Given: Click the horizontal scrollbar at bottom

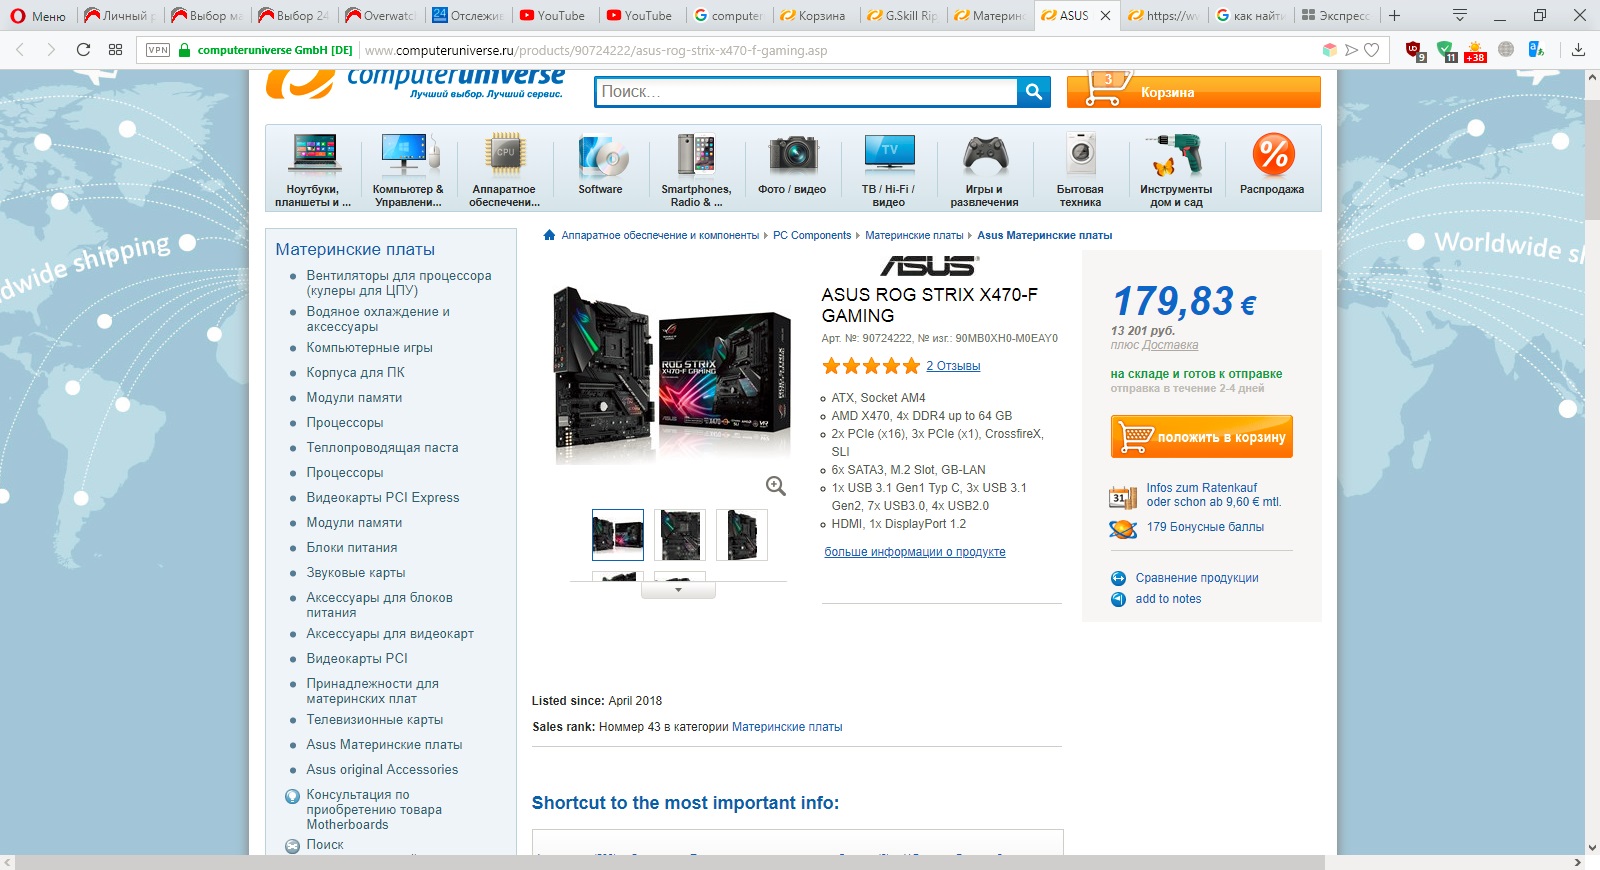Looking at the screenshot, I should pos(670,862).
